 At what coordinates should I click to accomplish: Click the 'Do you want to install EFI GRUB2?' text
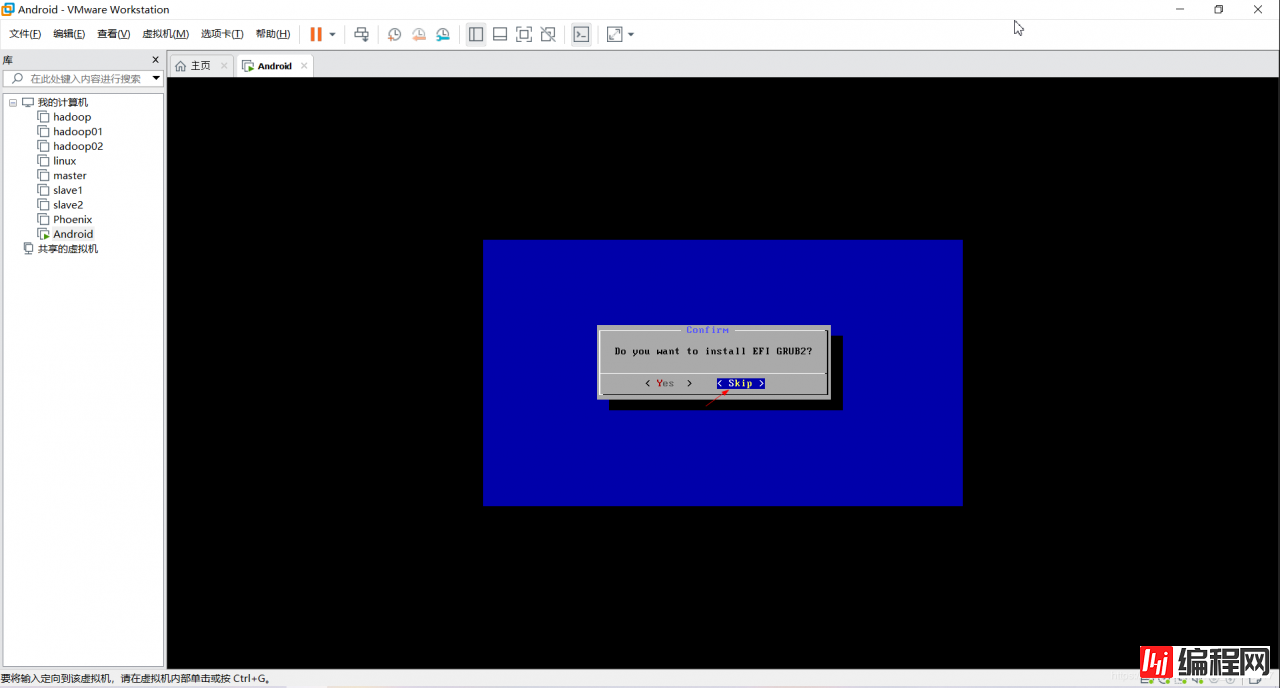click(x=713, y=351)
